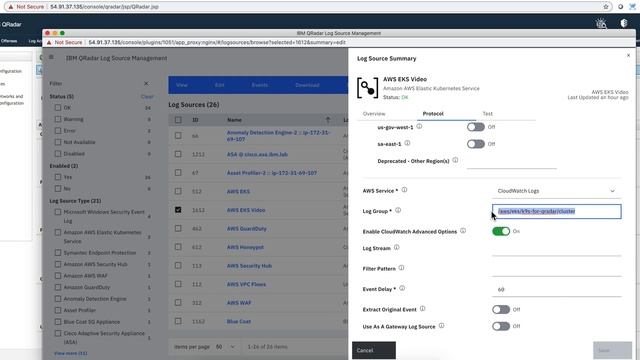Click the Cancel button
The image size is (640, 360).
(374, 350)
